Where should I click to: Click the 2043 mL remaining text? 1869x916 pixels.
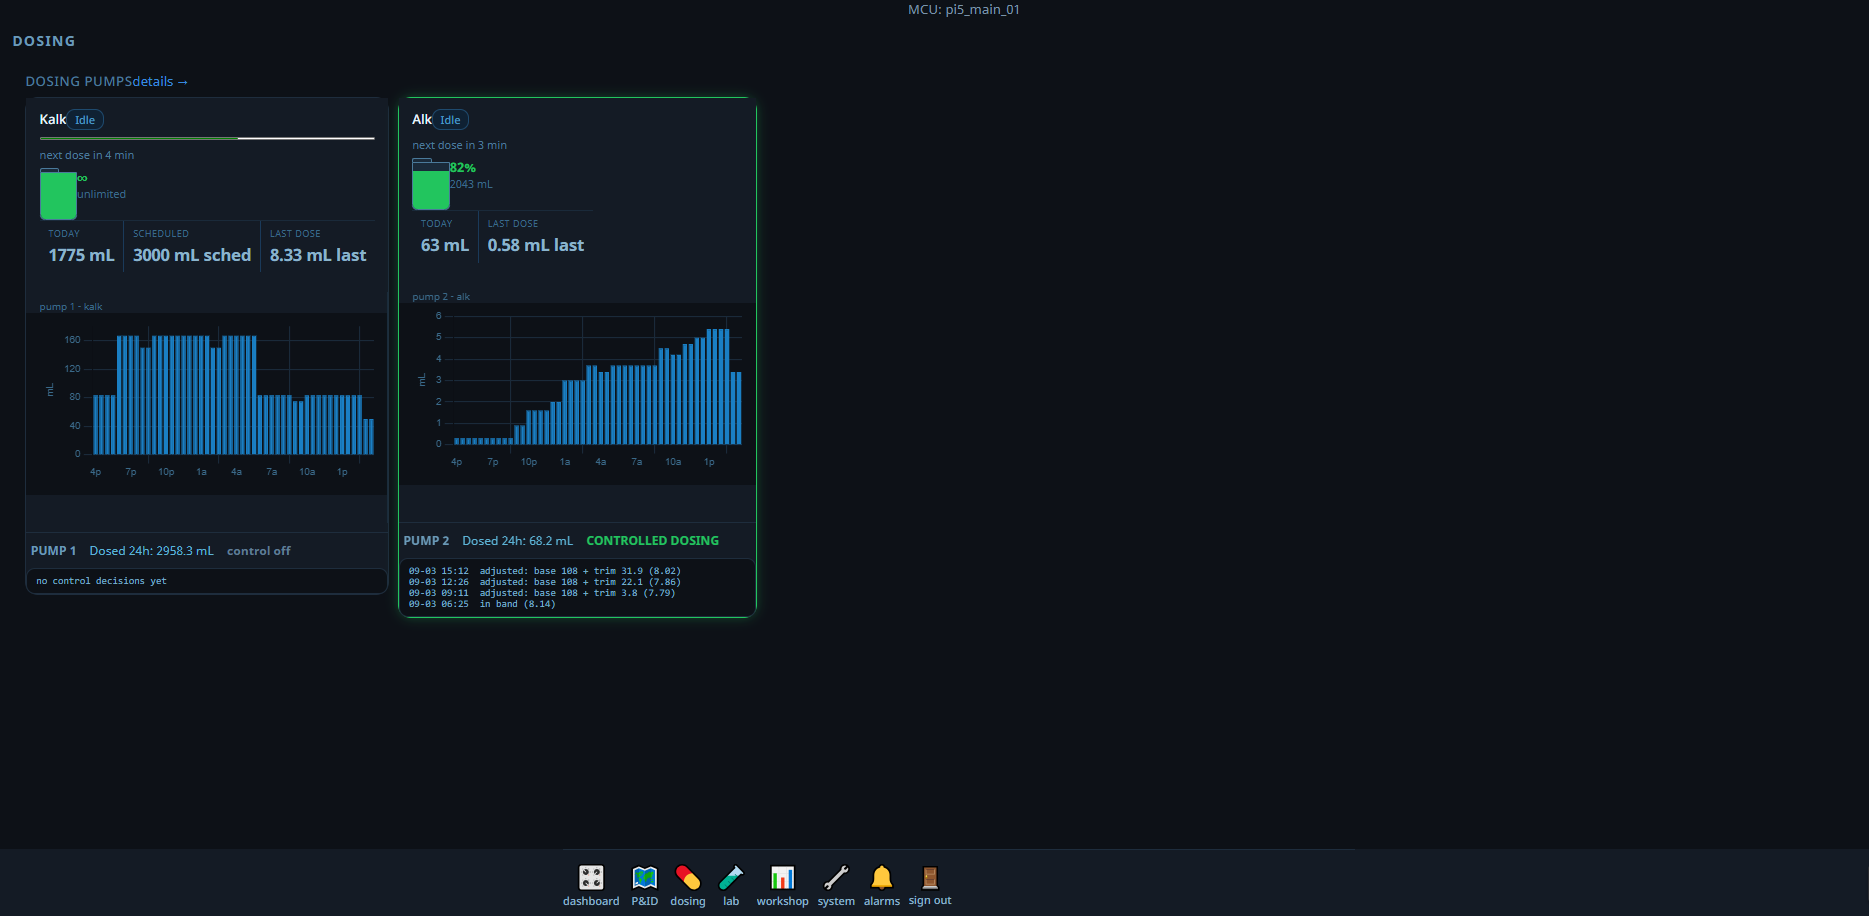pos(471,184)
